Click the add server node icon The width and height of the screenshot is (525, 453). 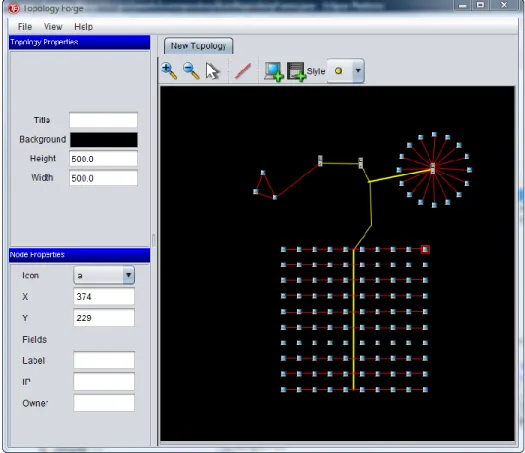coord(296,71)
